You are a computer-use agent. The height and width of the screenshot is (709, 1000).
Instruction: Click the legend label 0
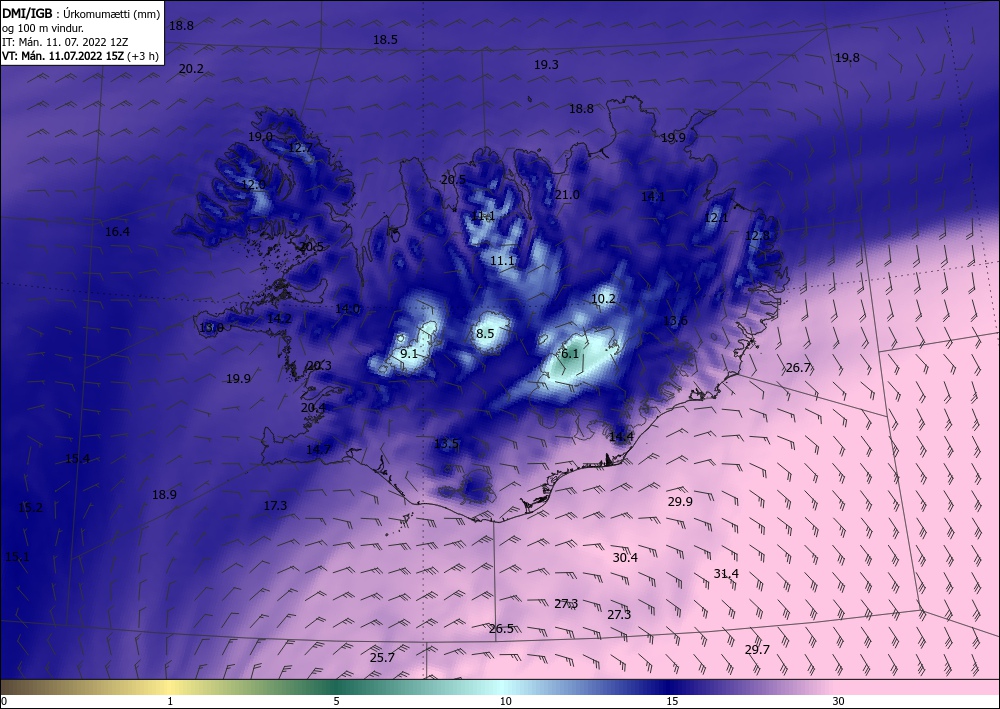[4, 701]
